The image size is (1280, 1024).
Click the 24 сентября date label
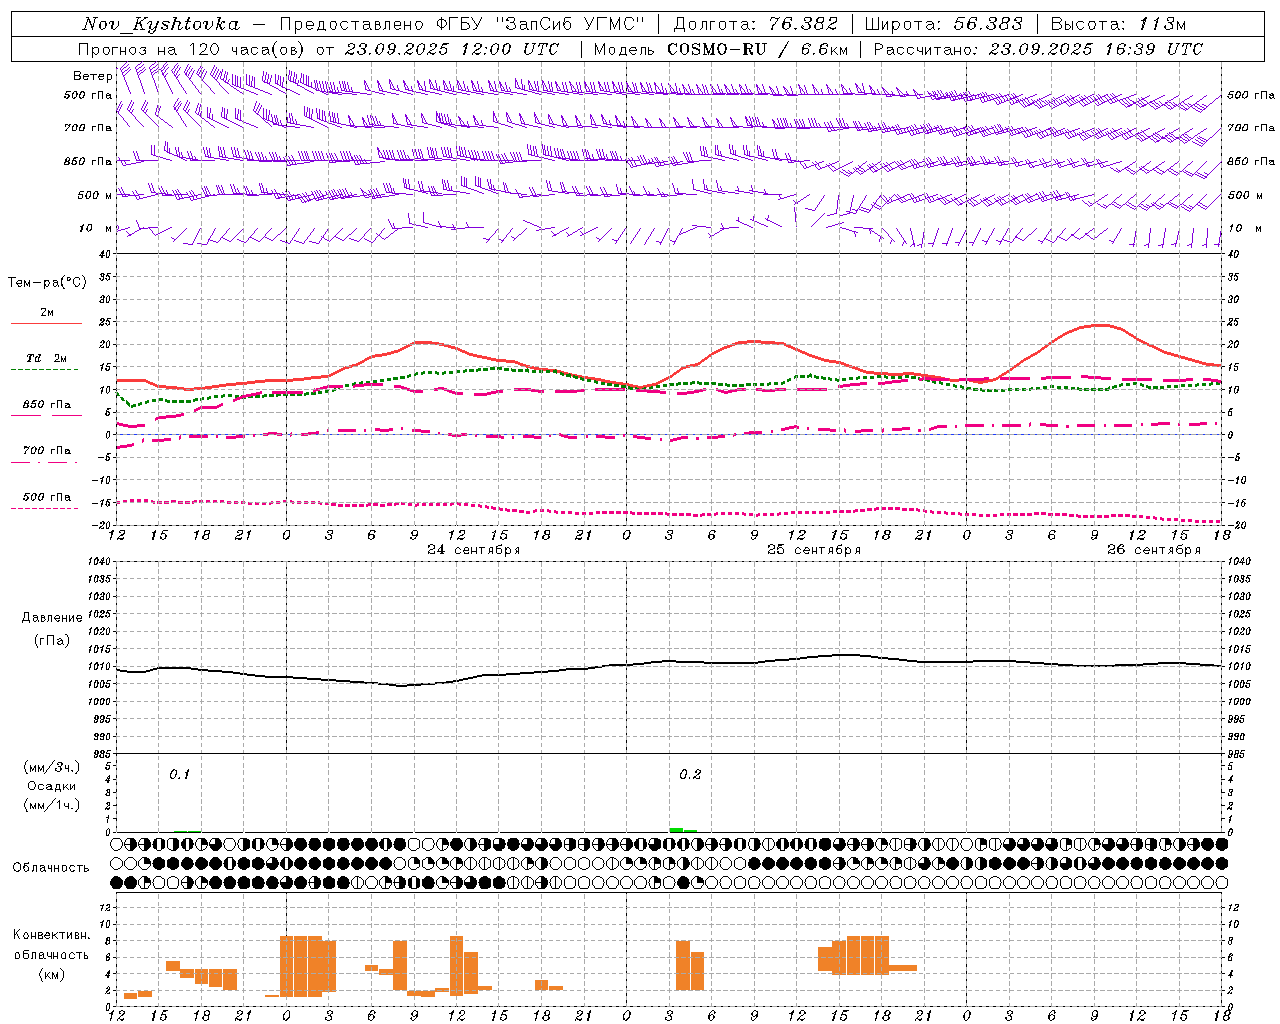point(474,550)
